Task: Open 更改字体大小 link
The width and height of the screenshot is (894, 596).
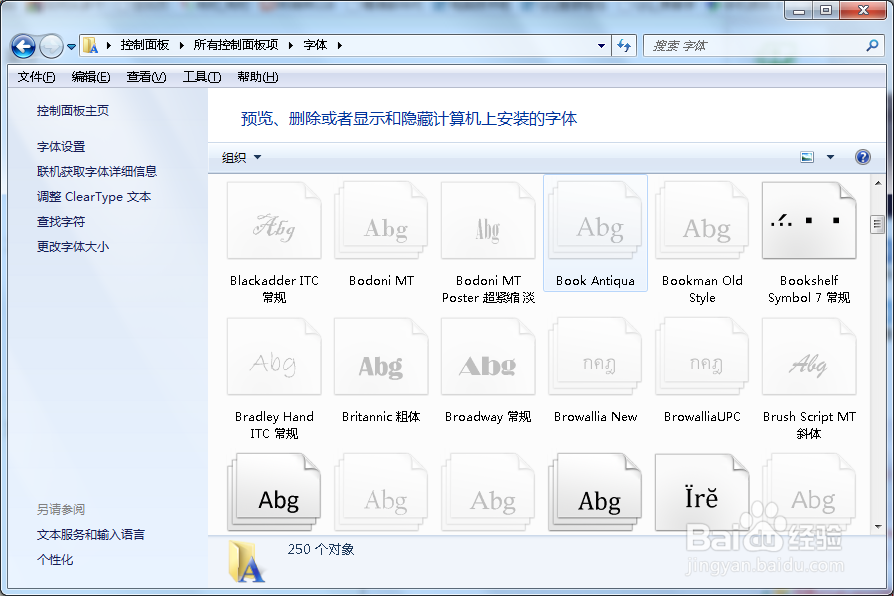Action: coord(73,246)
